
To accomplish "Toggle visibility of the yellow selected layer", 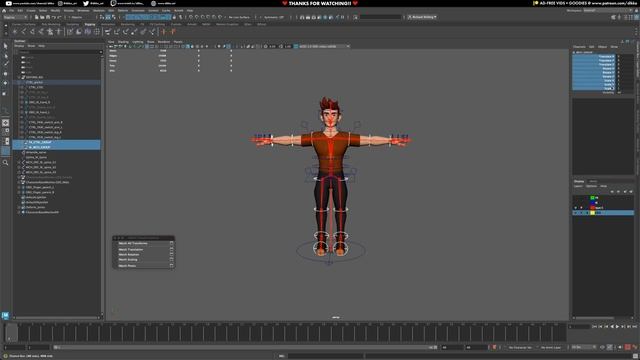I will click(576, 213).
